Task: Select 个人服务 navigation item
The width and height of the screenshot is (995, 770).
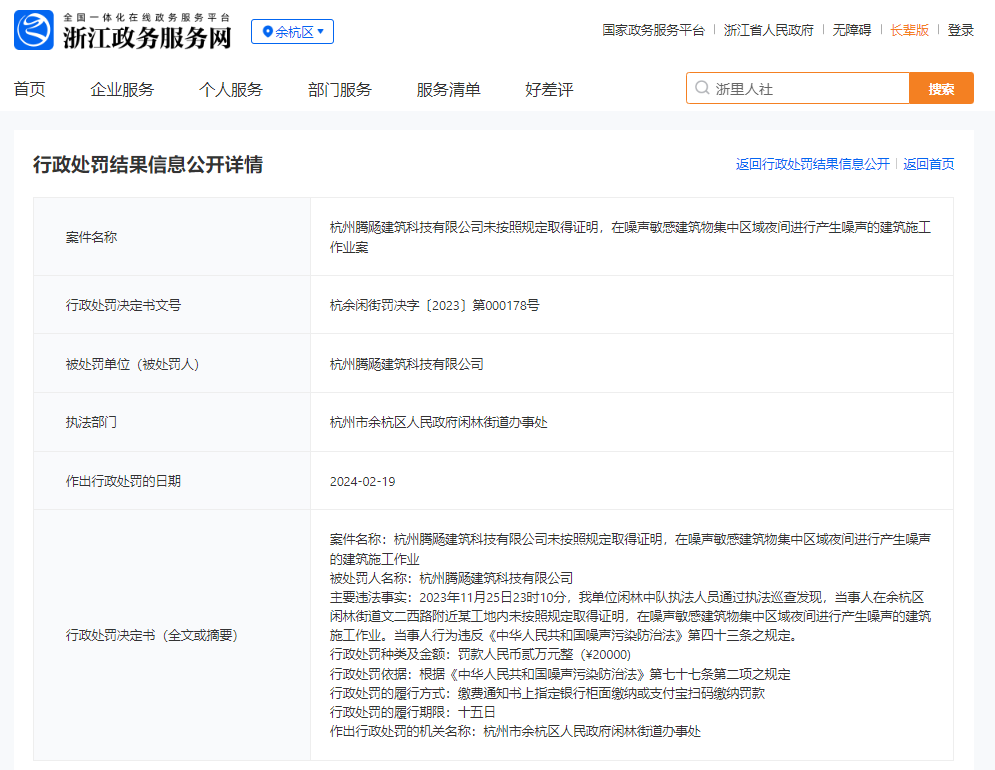Action: (231, 90)
